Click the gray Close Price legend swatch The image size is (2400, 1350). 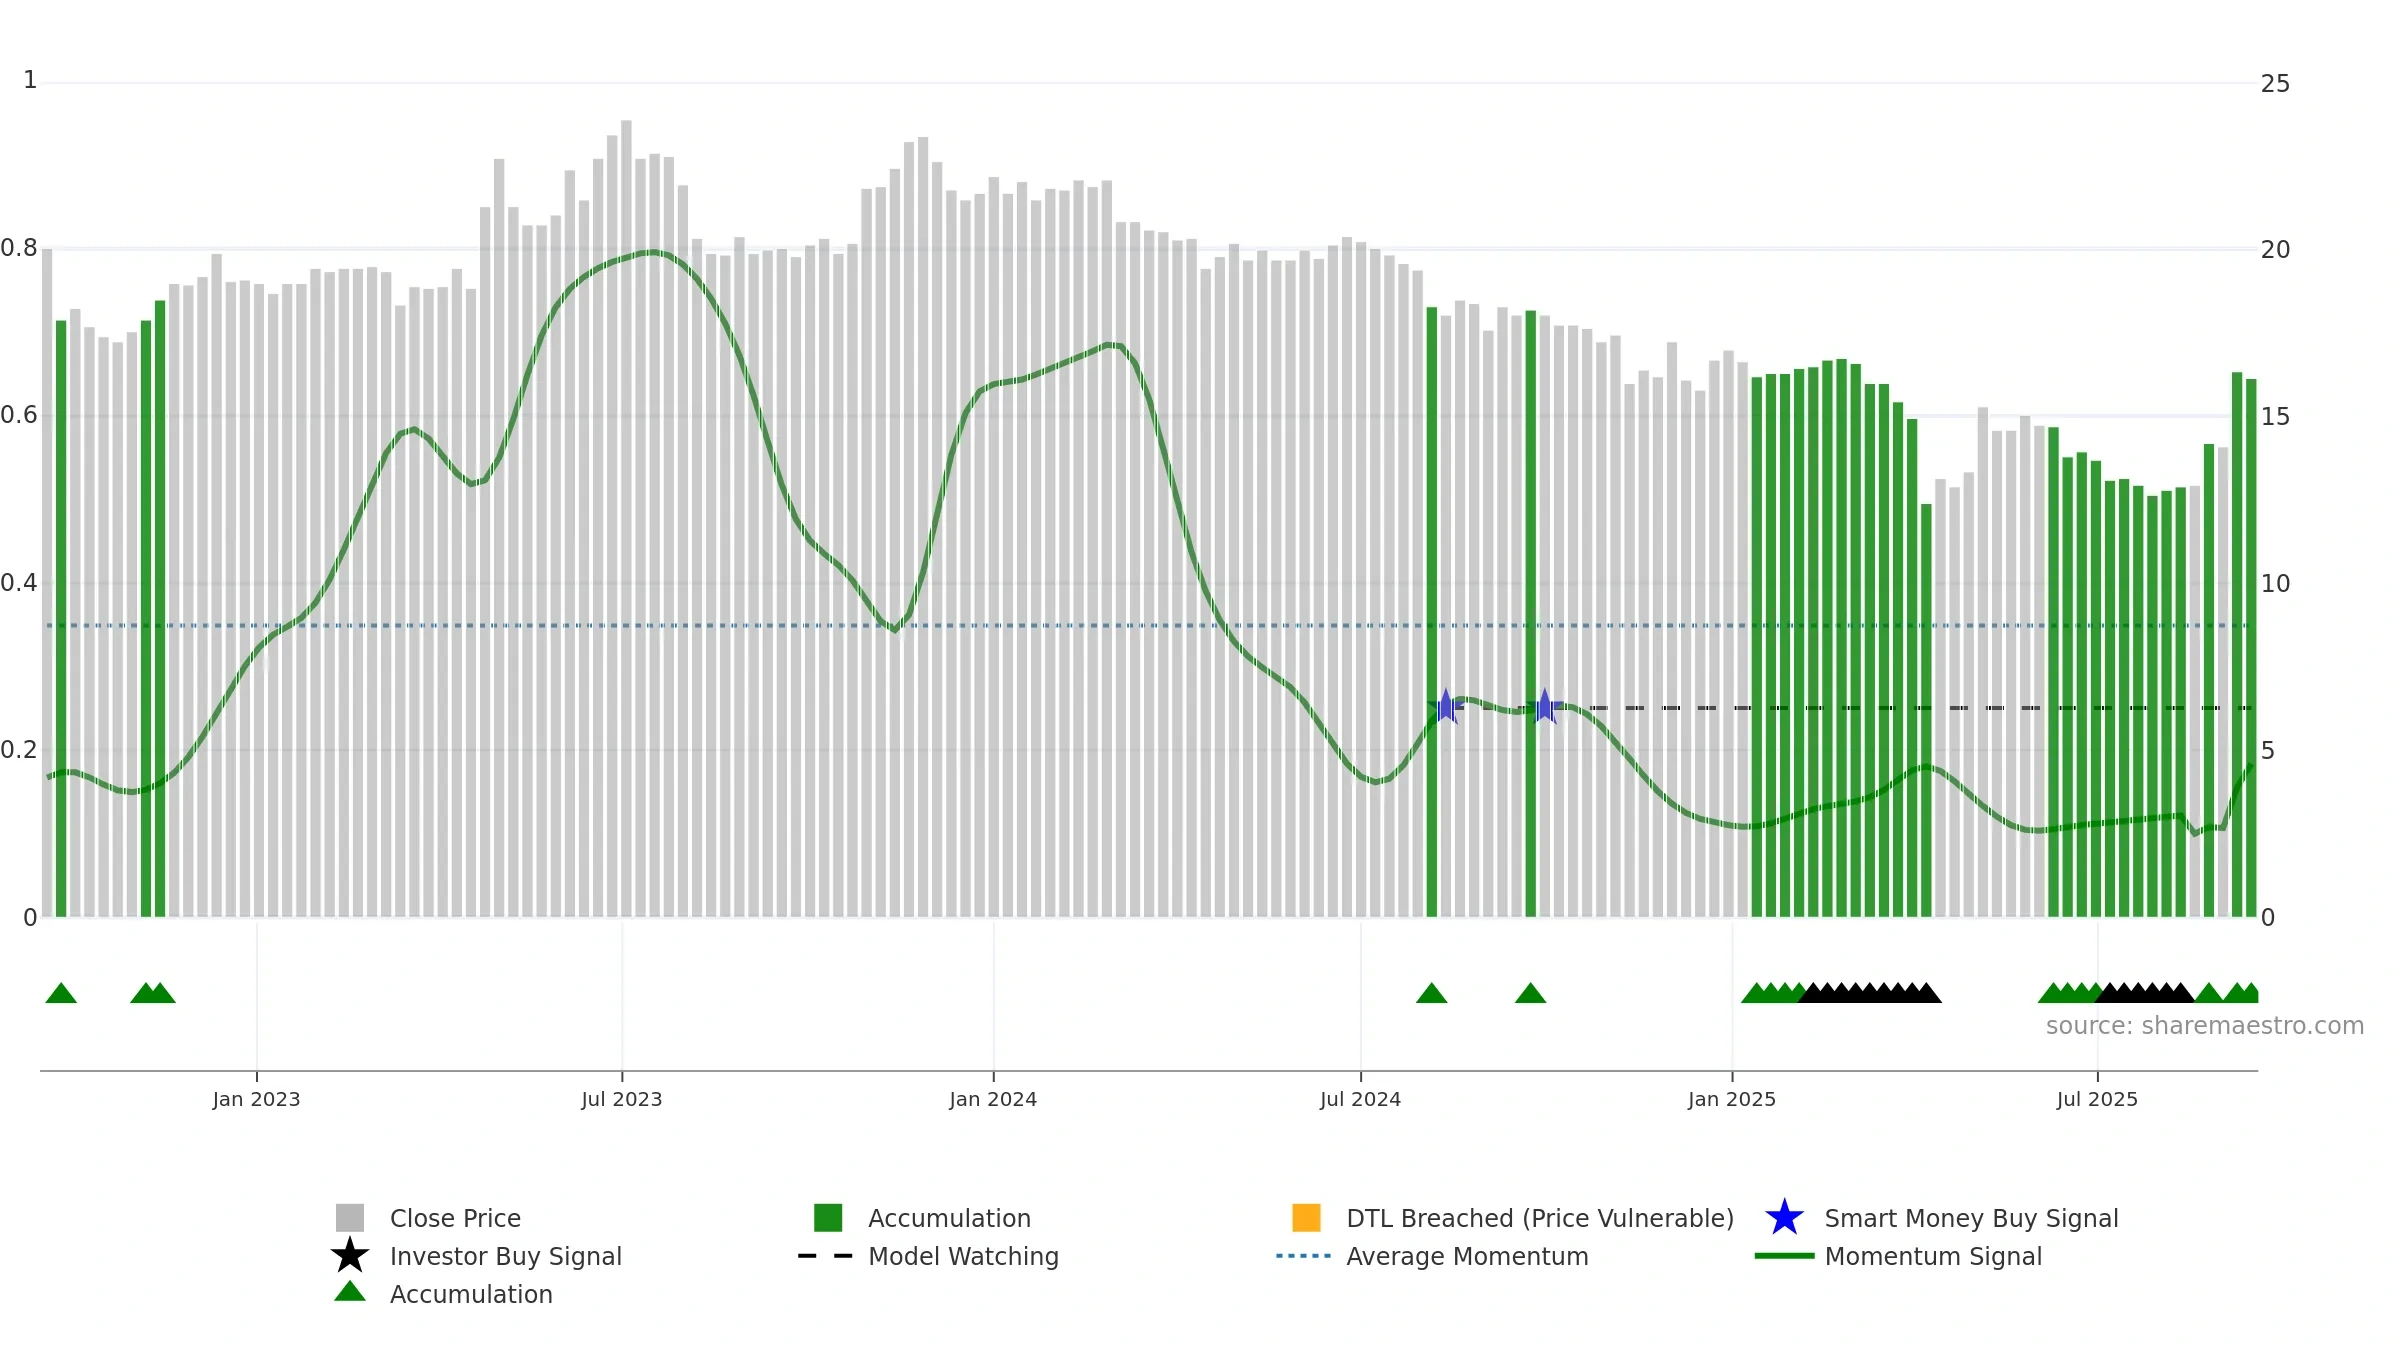tap(350, 1218)
